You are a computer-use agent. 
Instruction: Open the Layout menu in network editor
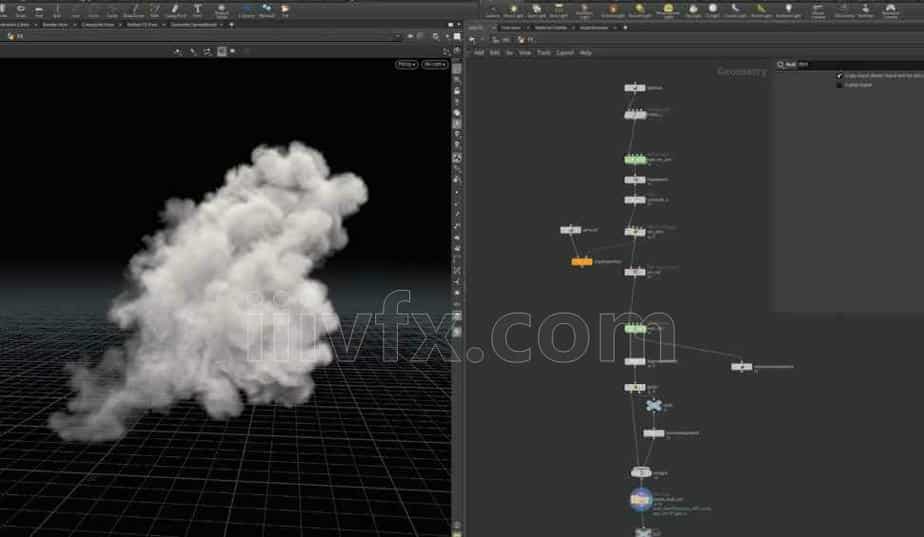565,52
